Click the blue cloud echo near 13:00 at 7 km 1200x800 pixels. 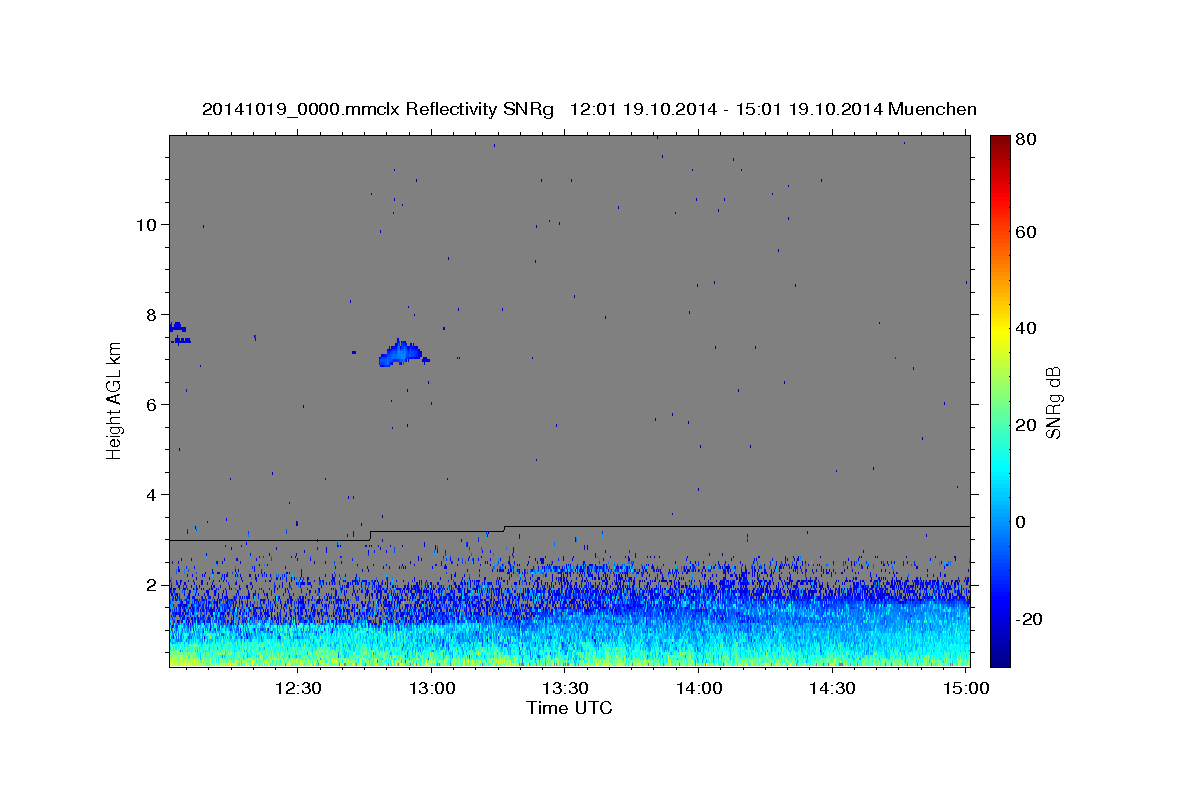pyautogui.click(x=402, y=354)
